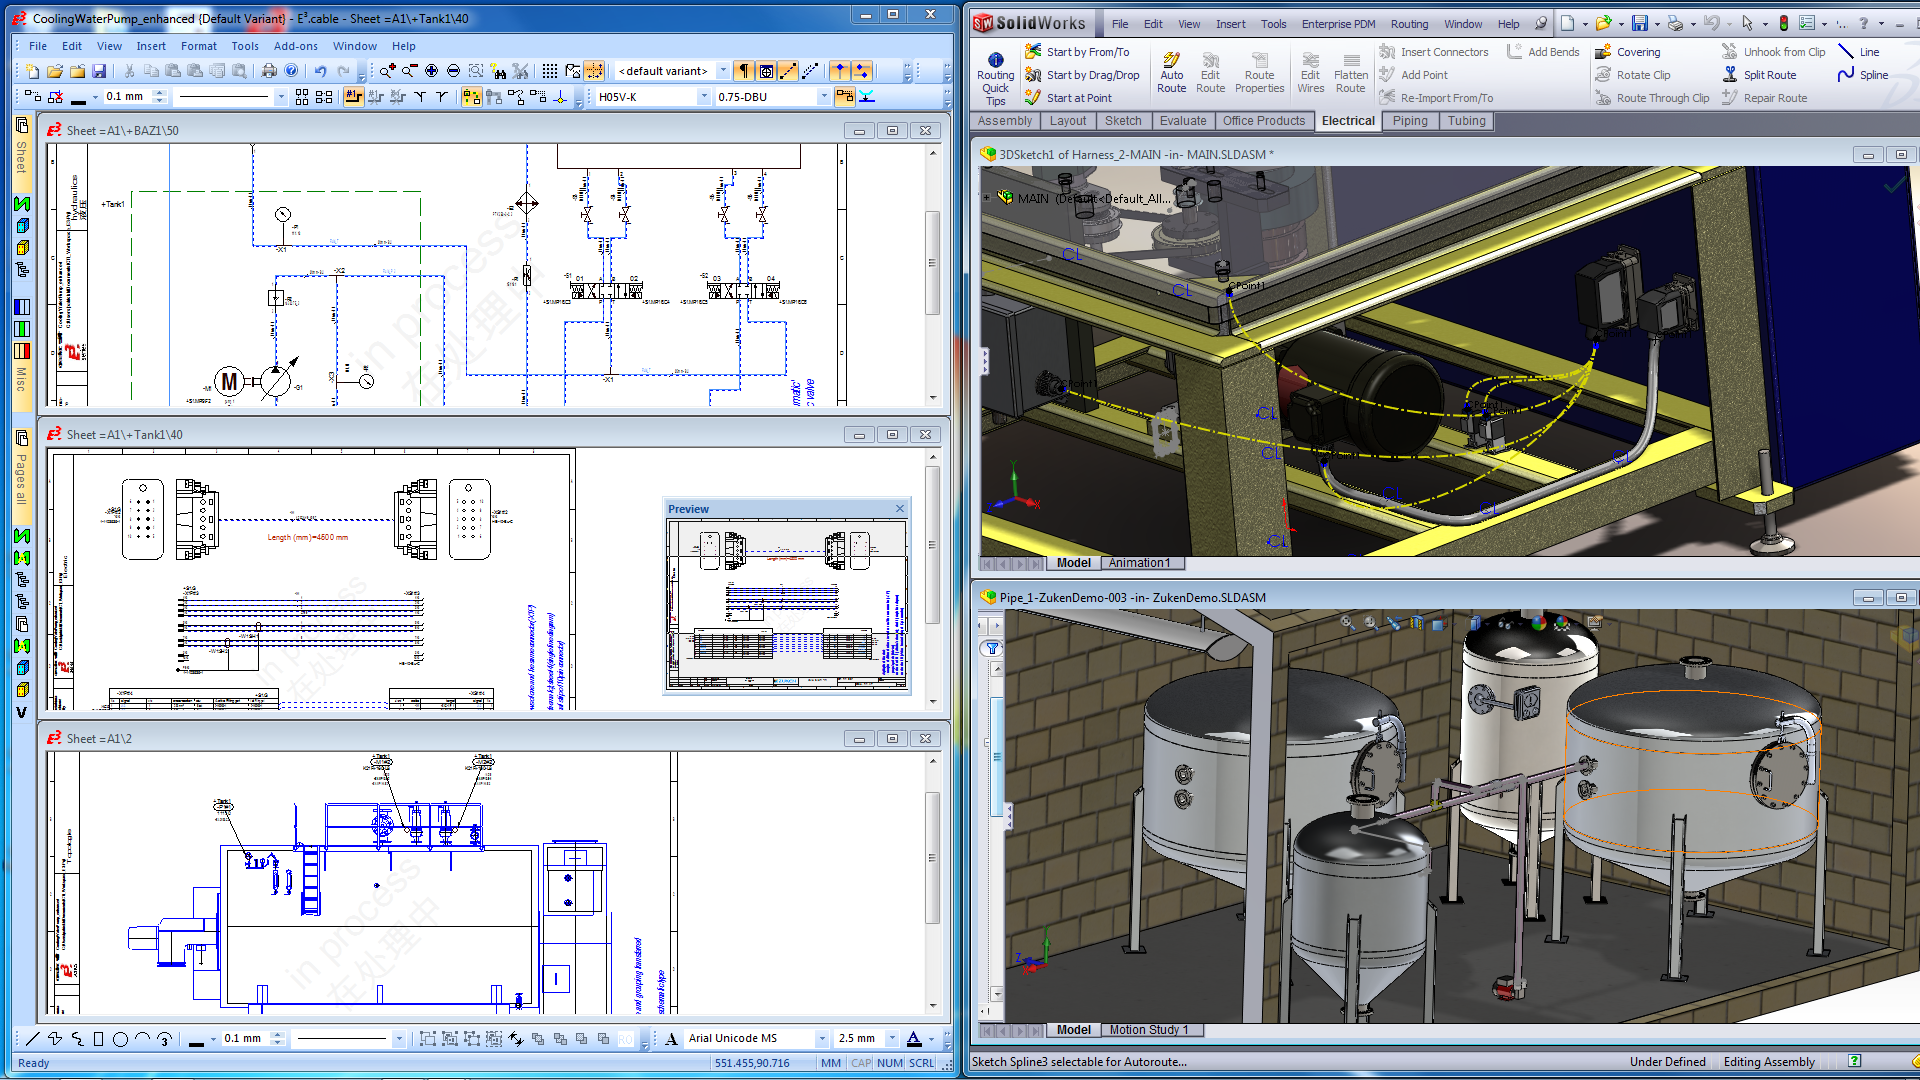Toggle formatting marks with the pilcrow button
Screen dimensions: 1920x1080
point(744,71)
